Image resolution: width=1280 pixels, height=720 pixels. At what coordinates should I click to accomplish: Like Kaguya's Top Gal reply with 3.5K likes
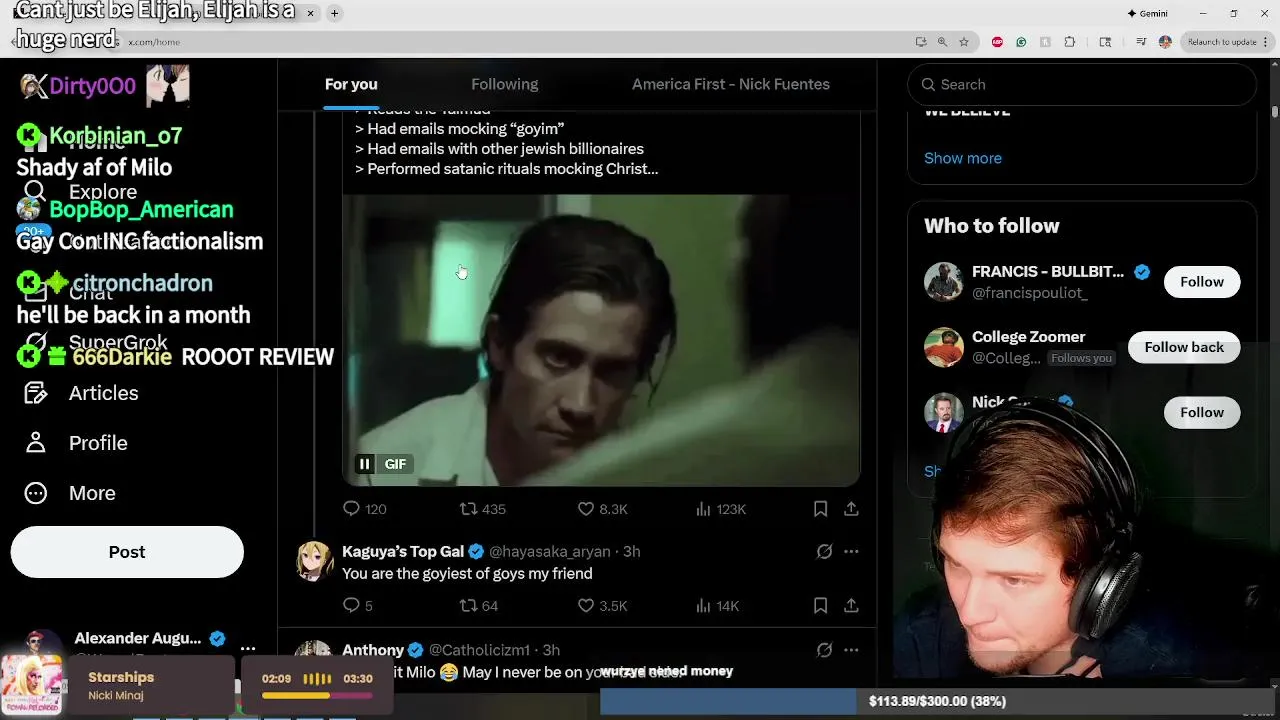tap(602, 605)
